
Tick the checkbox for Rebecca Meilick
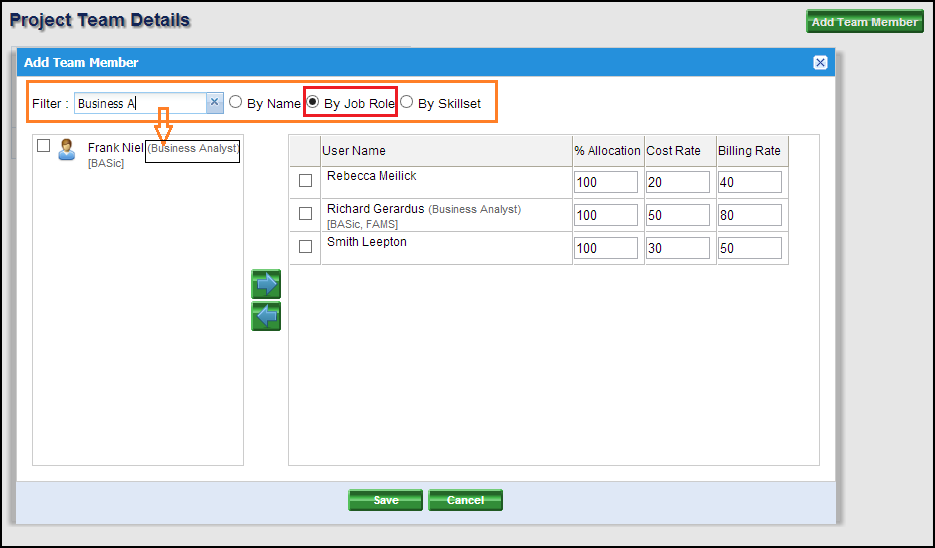(x=306, y=181)
